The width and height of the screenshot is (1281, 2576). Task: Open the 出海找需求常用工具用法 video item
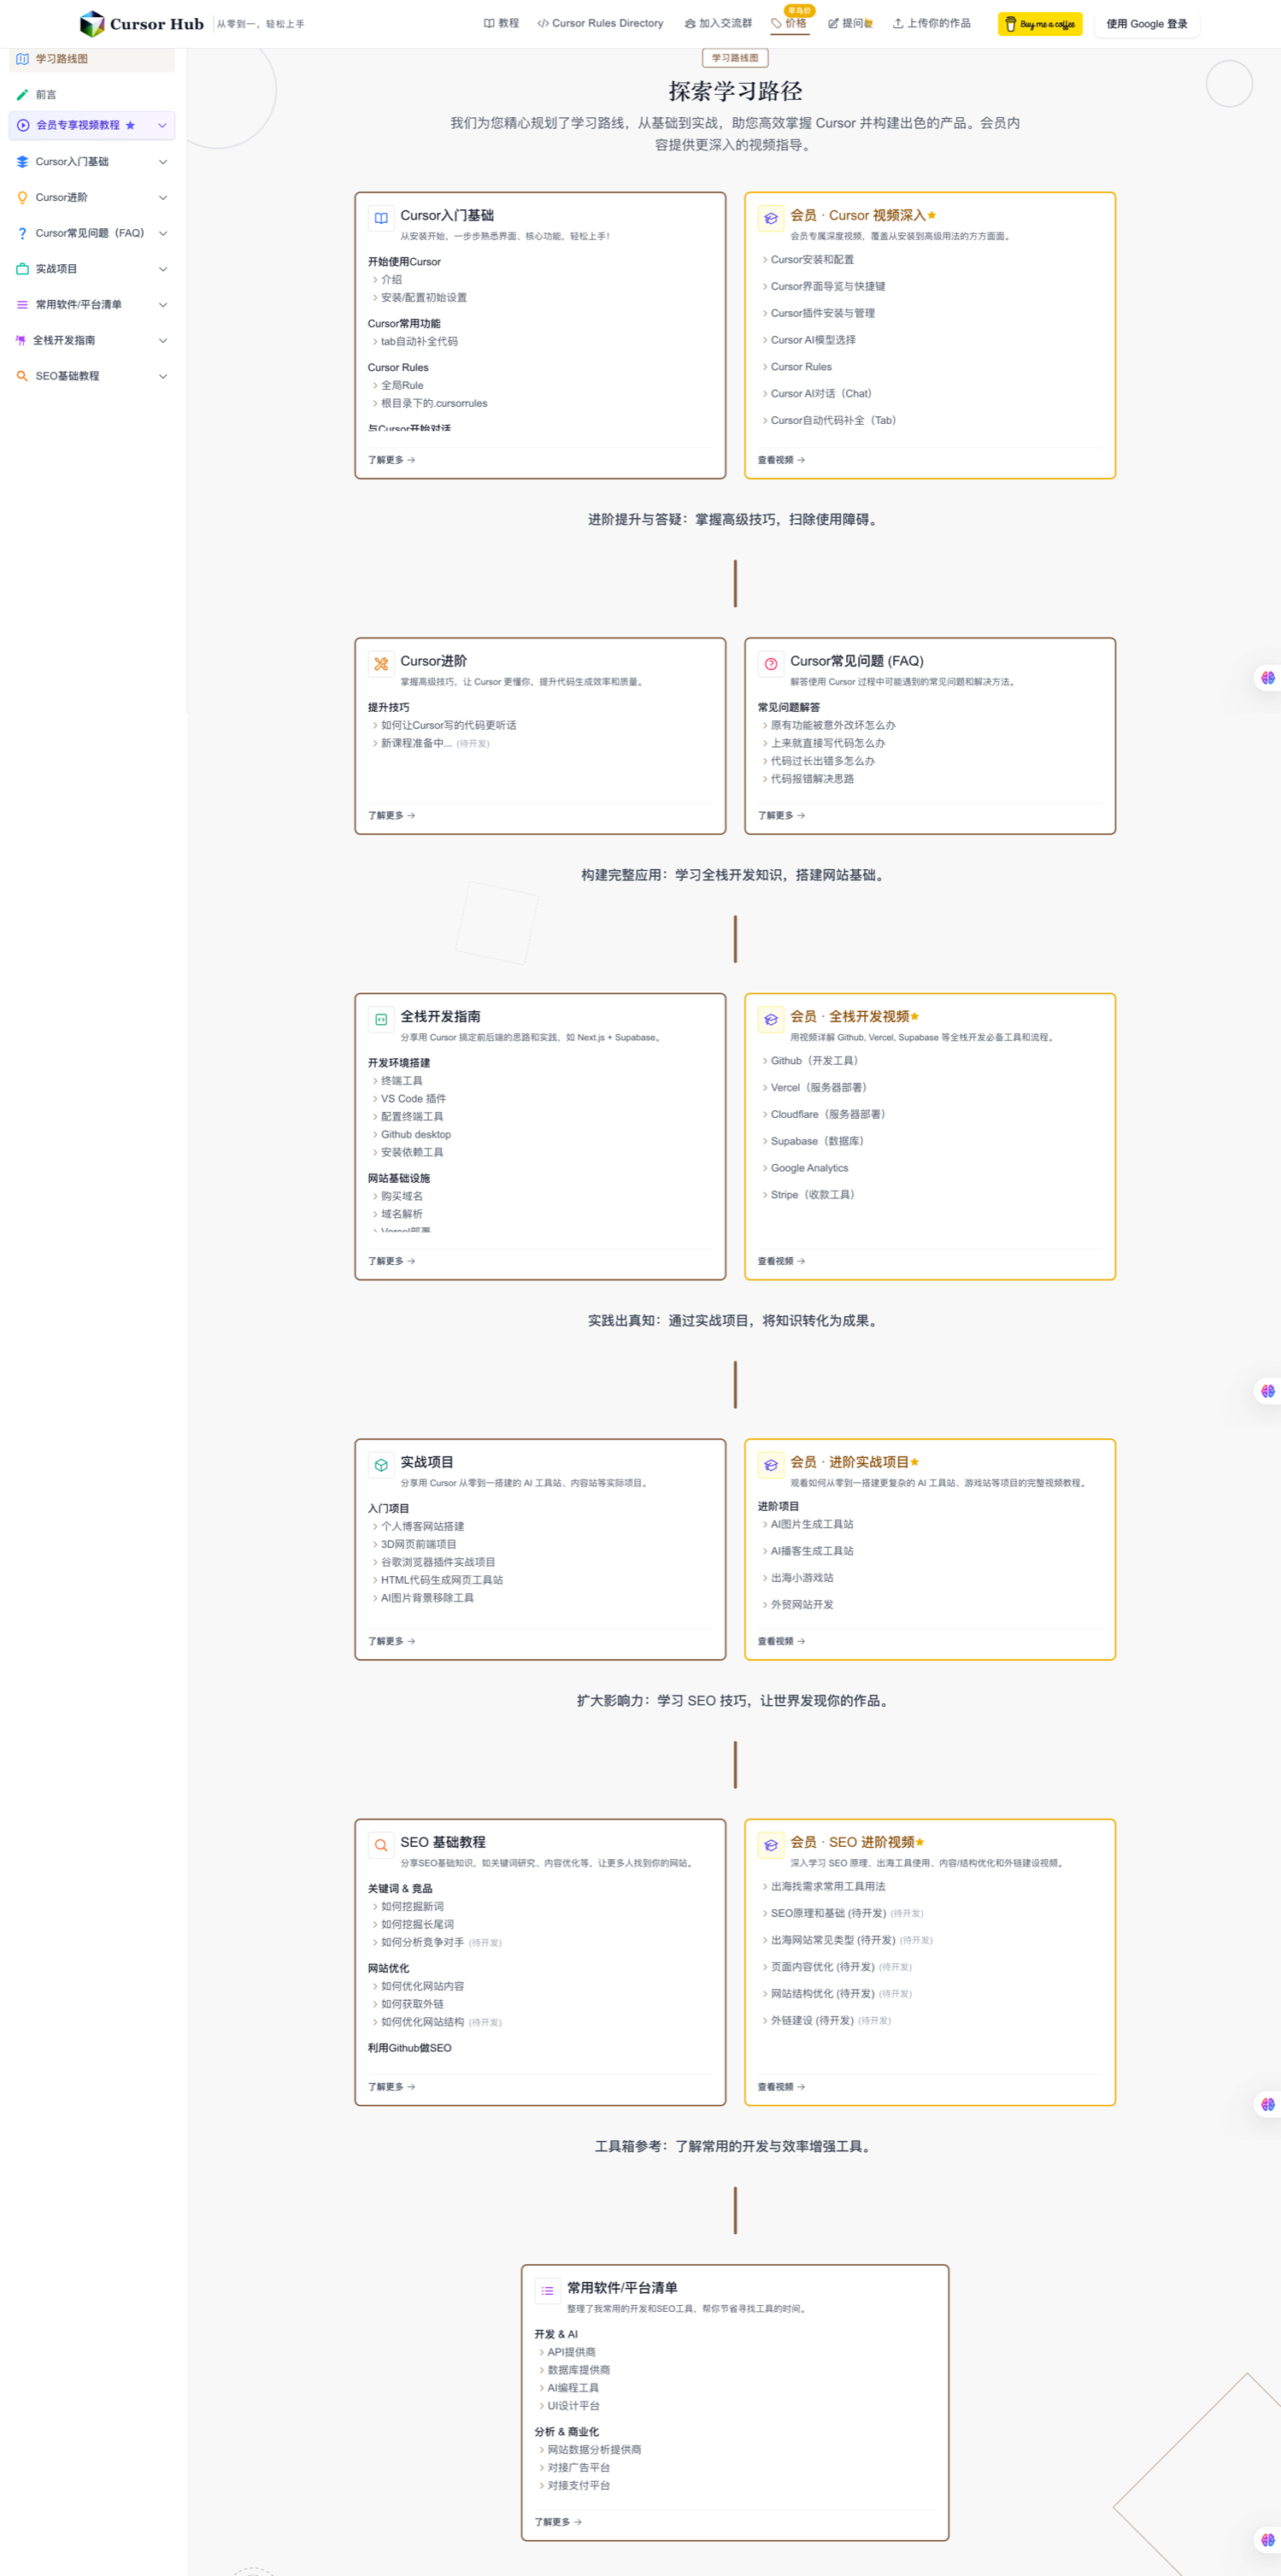[x=828, y=1887]
